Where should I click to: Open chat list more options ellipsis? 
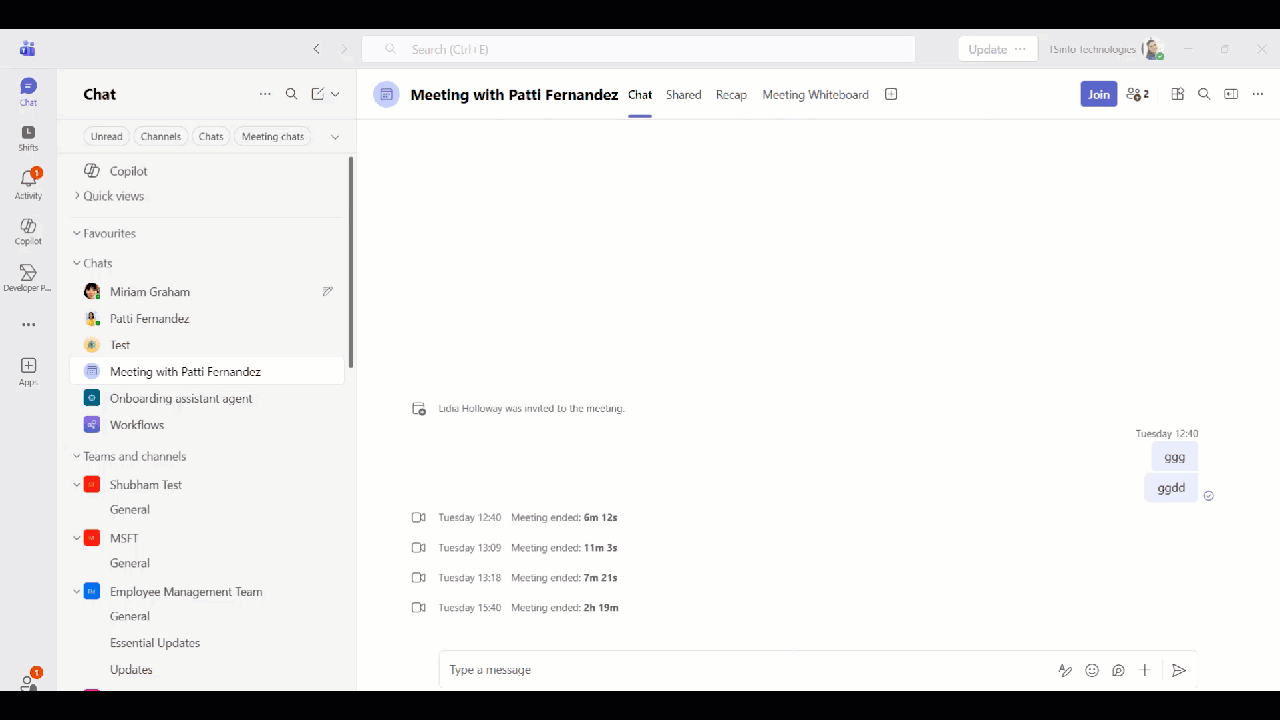[265, 94]
